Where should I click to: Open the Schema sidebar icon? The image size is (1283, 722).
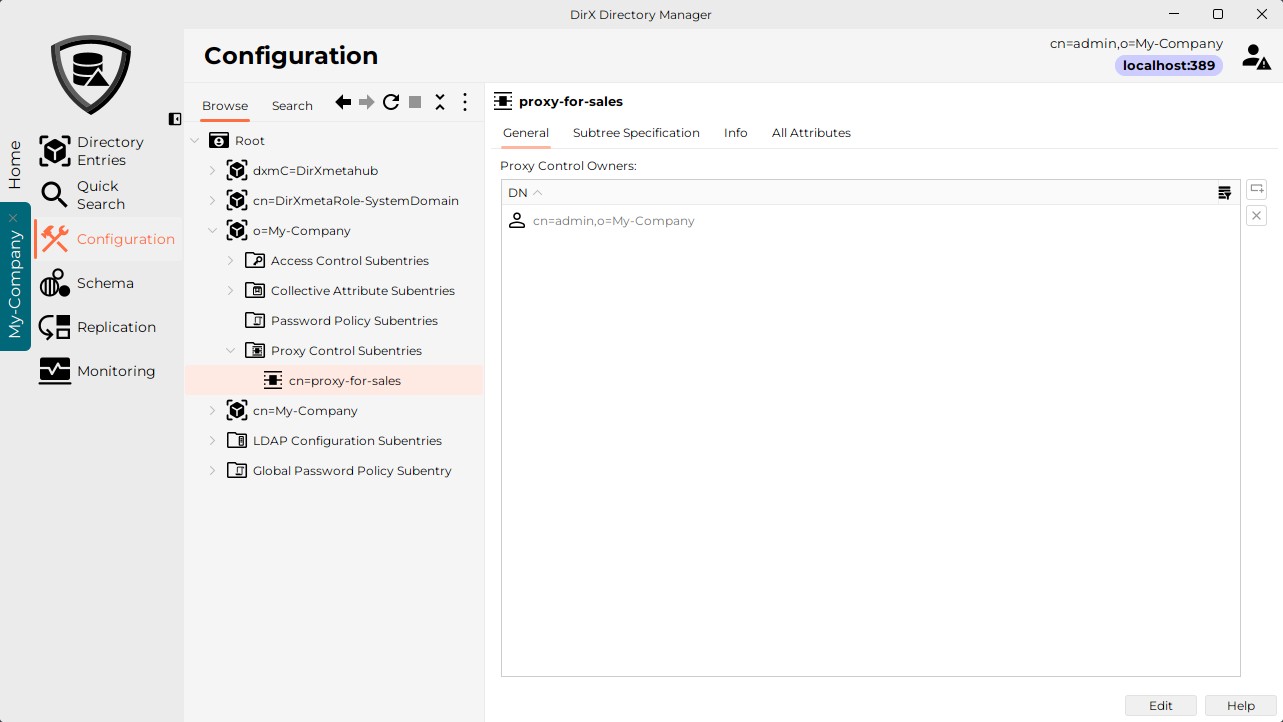[54, 283]
